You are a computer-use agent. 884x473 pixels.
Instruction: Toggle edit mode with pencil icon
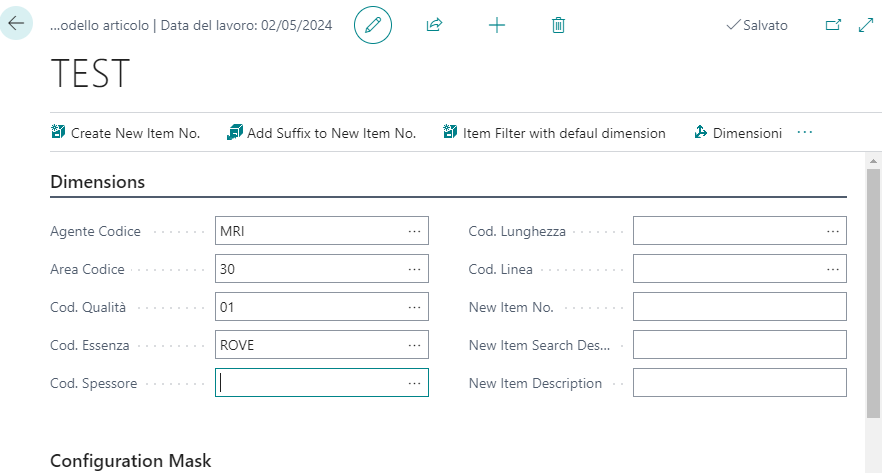point(373,25)
